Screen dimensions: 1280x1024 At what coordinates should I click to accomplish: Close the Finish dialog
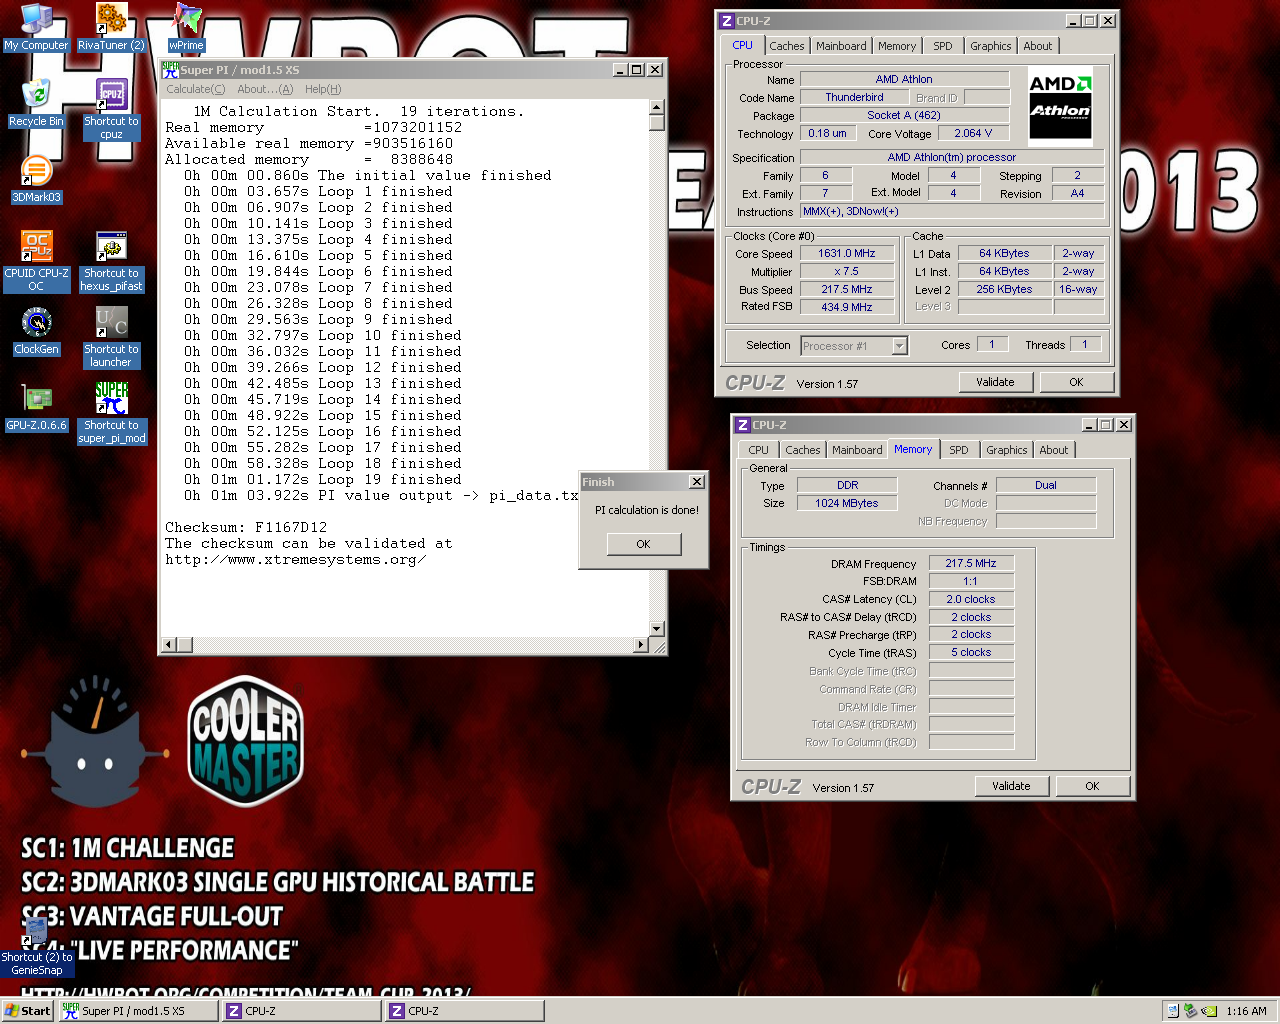tap(697, 482)
